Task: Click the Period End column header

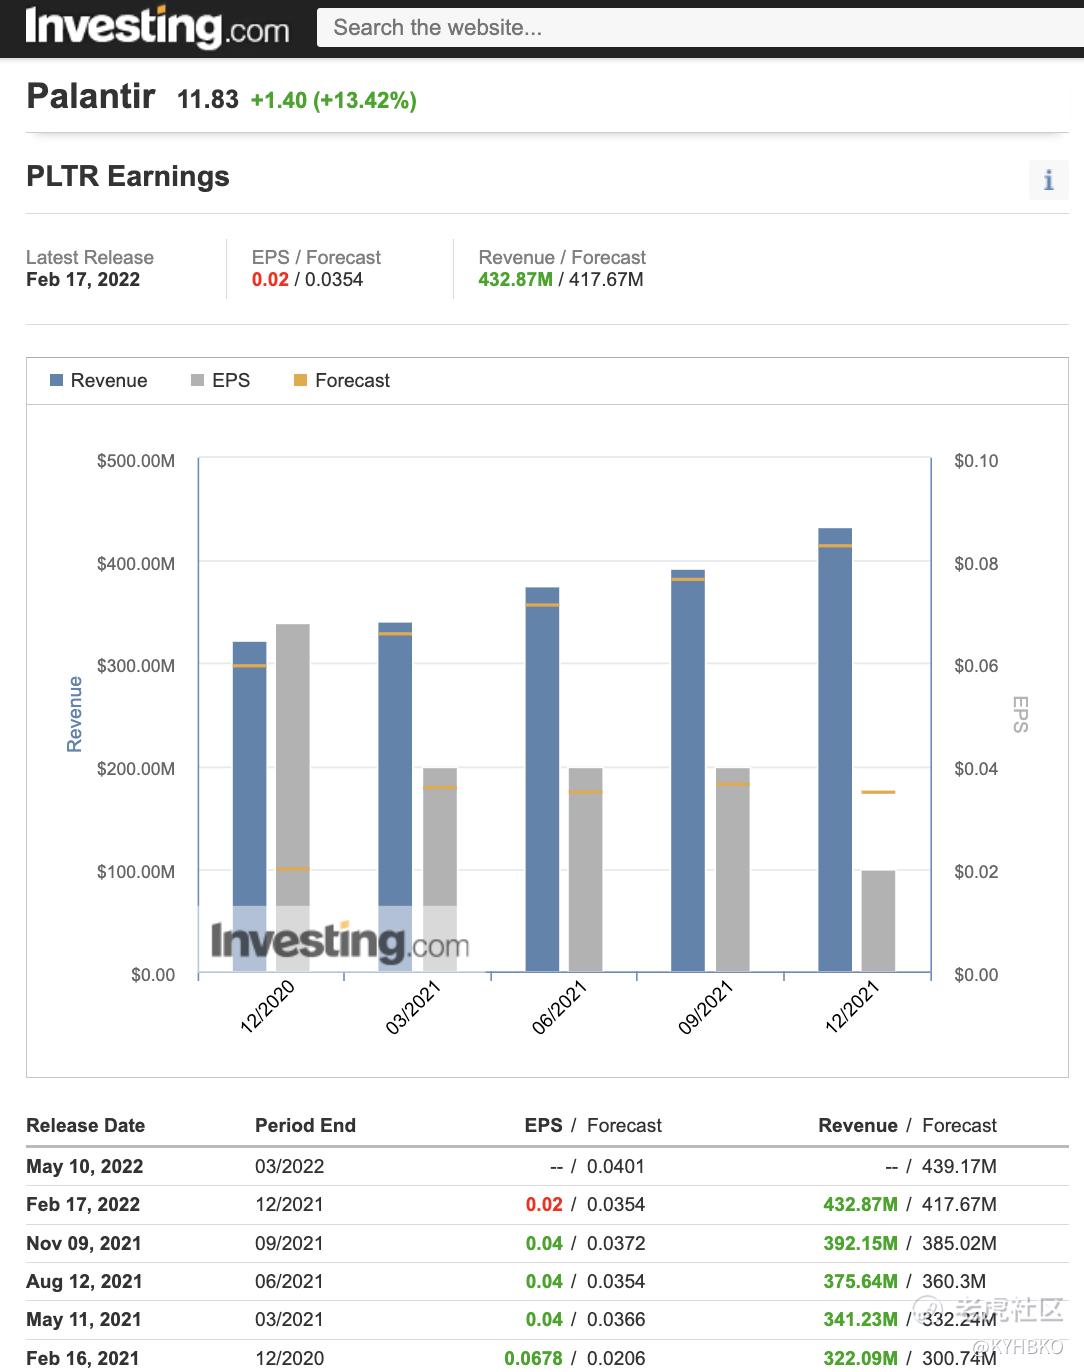Action: 305,1125
